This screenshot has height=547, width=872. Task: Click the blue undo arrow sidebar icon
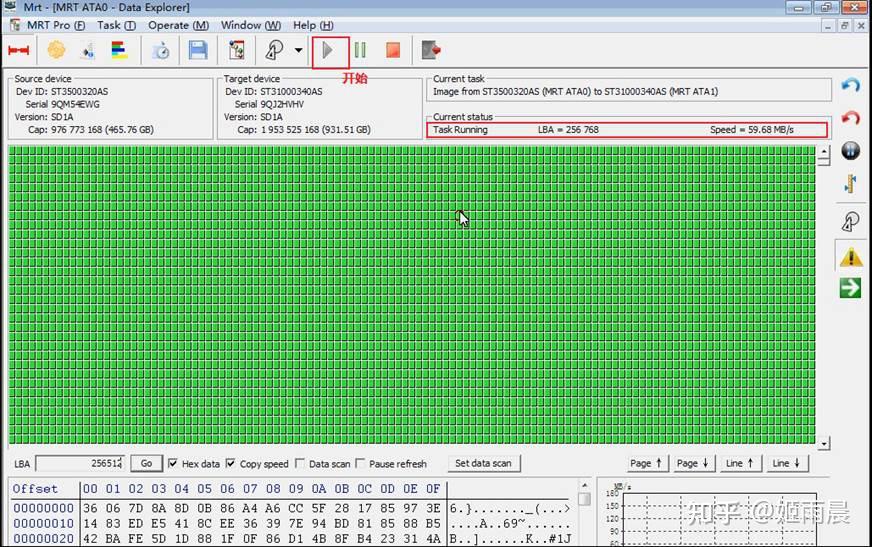tap(851, 85)
